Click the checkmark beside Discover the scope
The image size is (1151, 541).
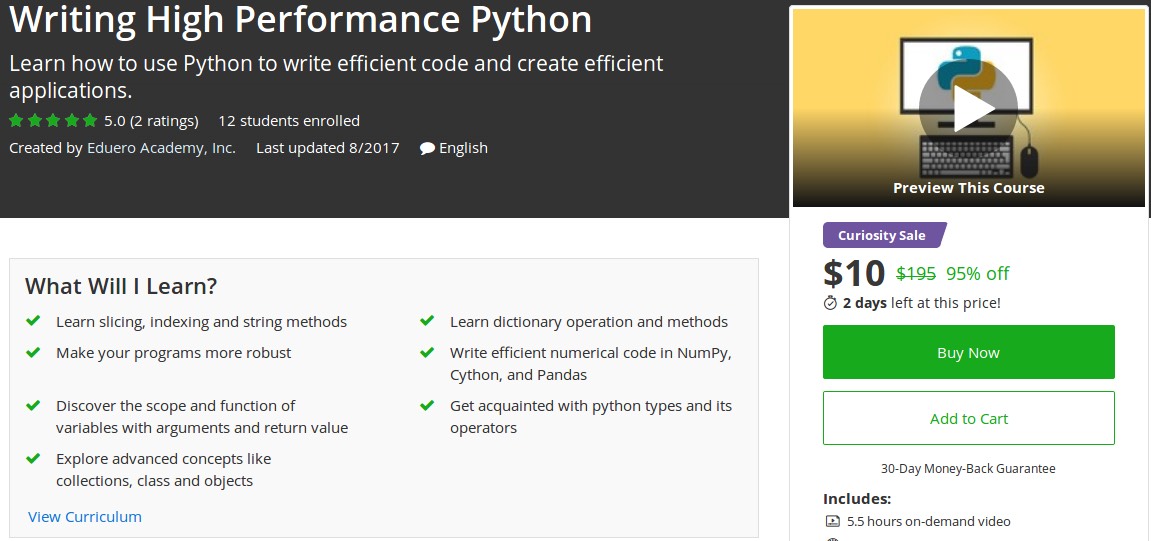33,404
